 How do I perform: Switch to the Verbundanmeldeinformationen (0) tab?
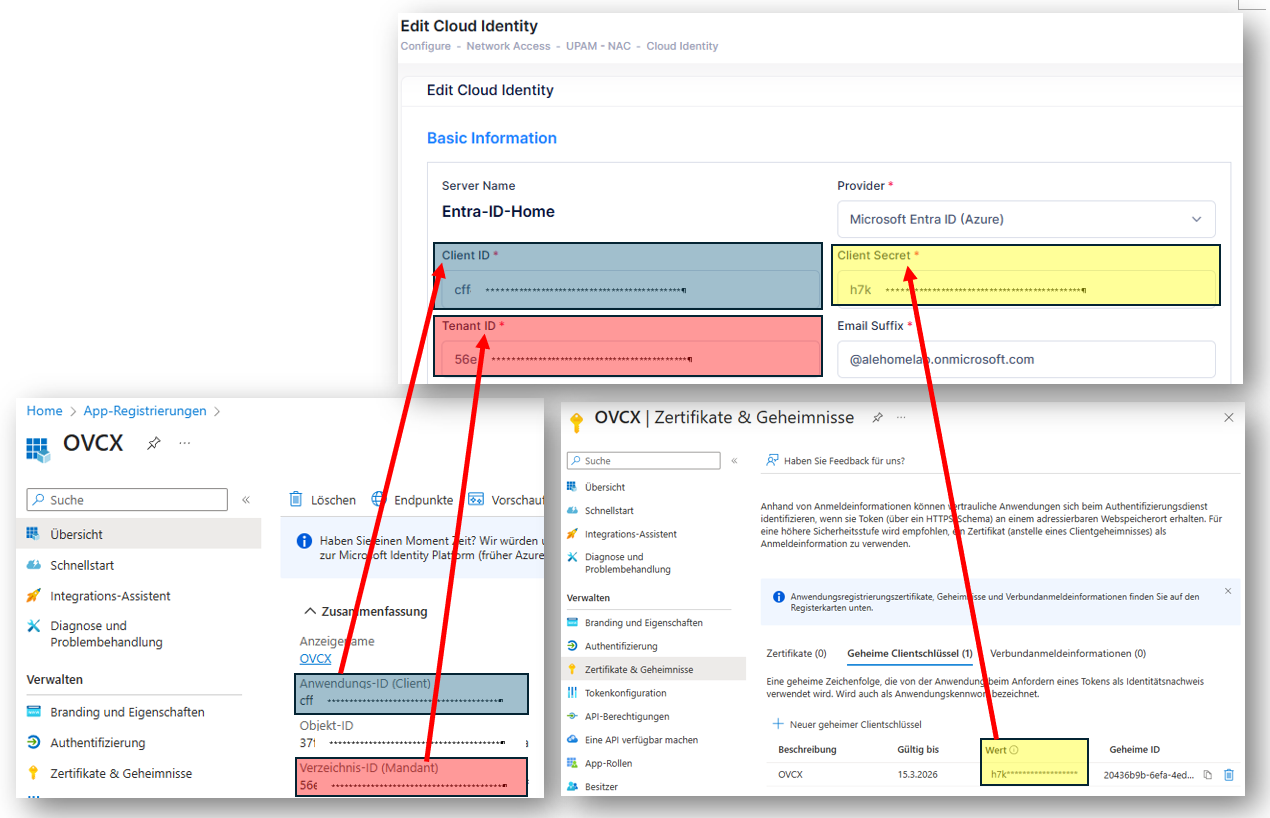coord(1067,653)
